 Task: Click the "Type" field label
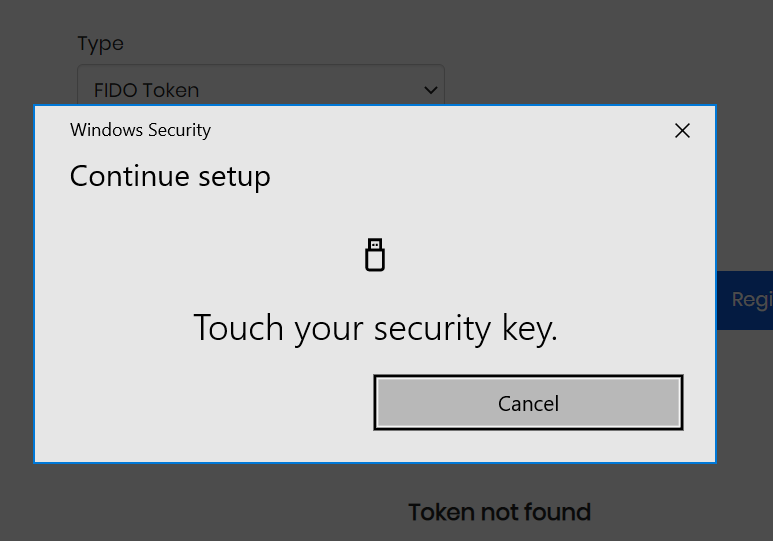[x=100, y=44]
